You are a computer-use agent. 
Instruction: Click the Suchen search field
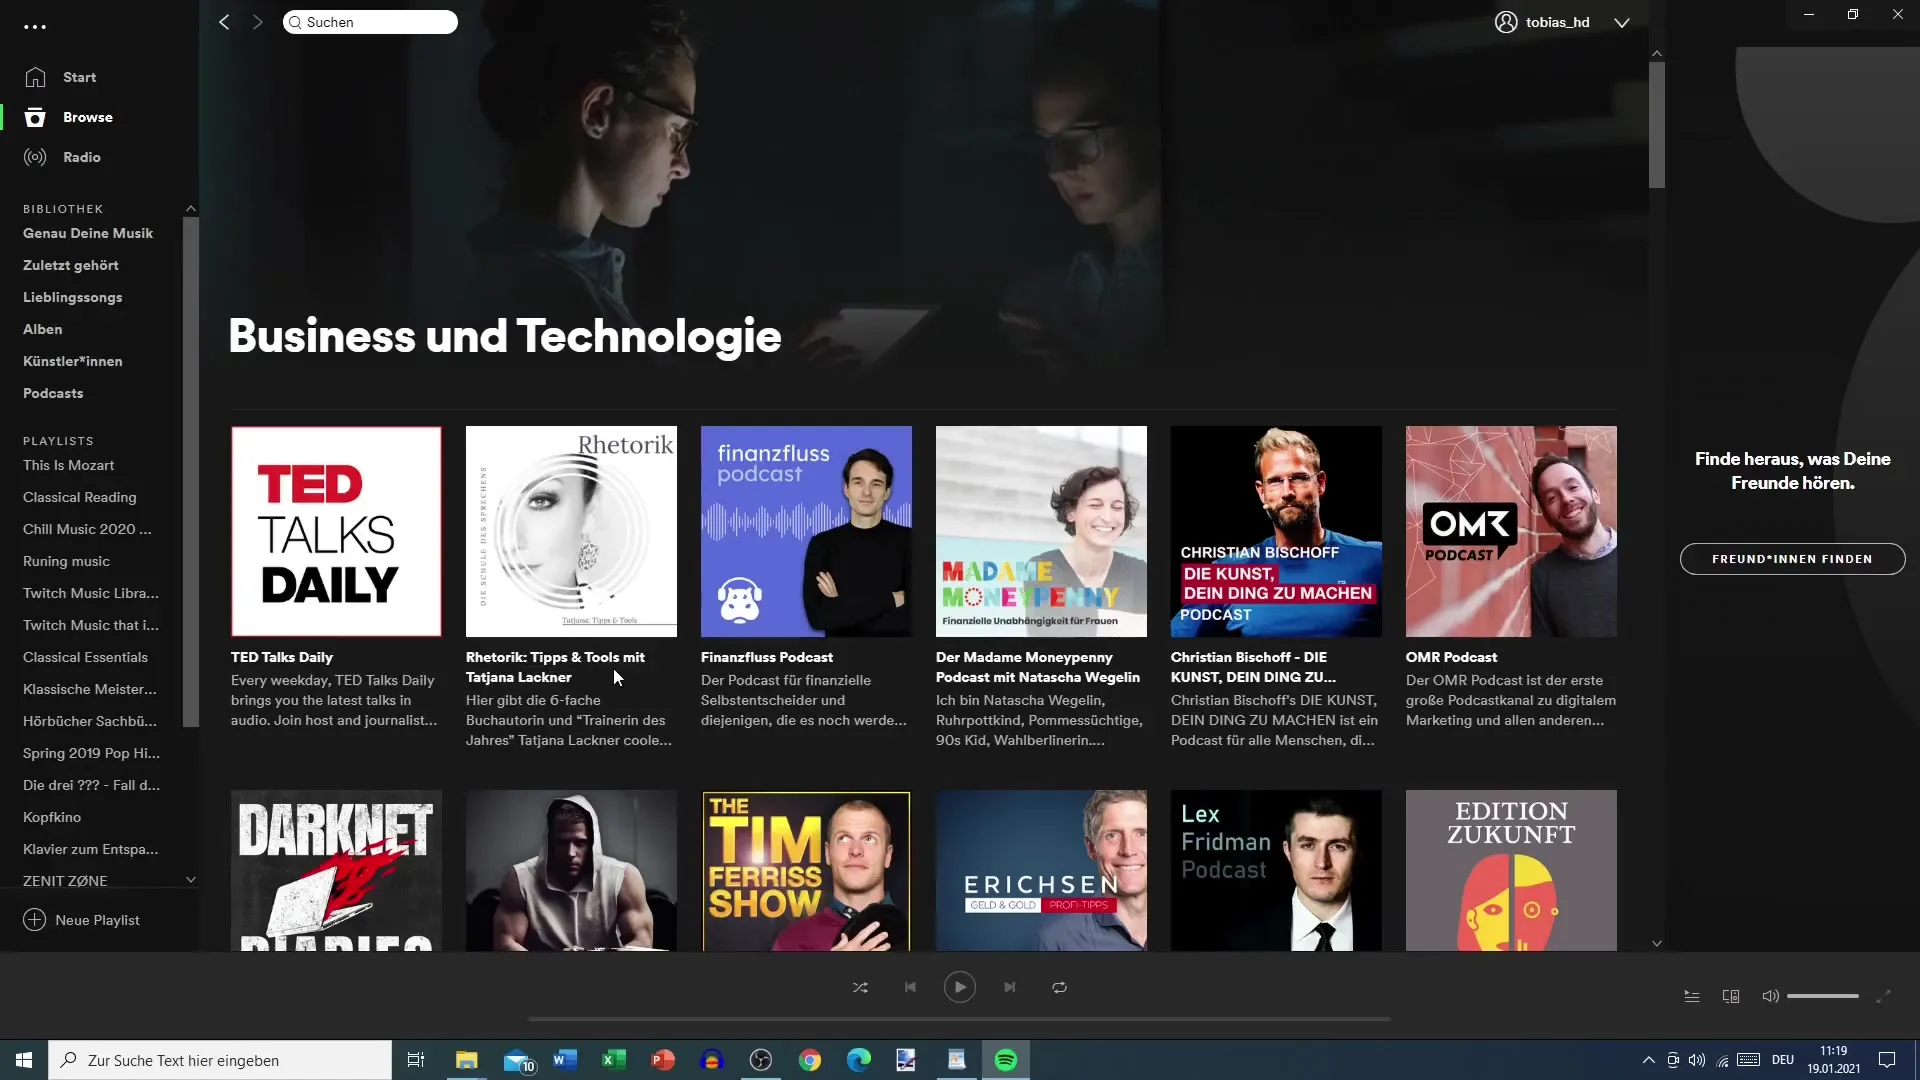pyautogui.click(x=370, y=22)
